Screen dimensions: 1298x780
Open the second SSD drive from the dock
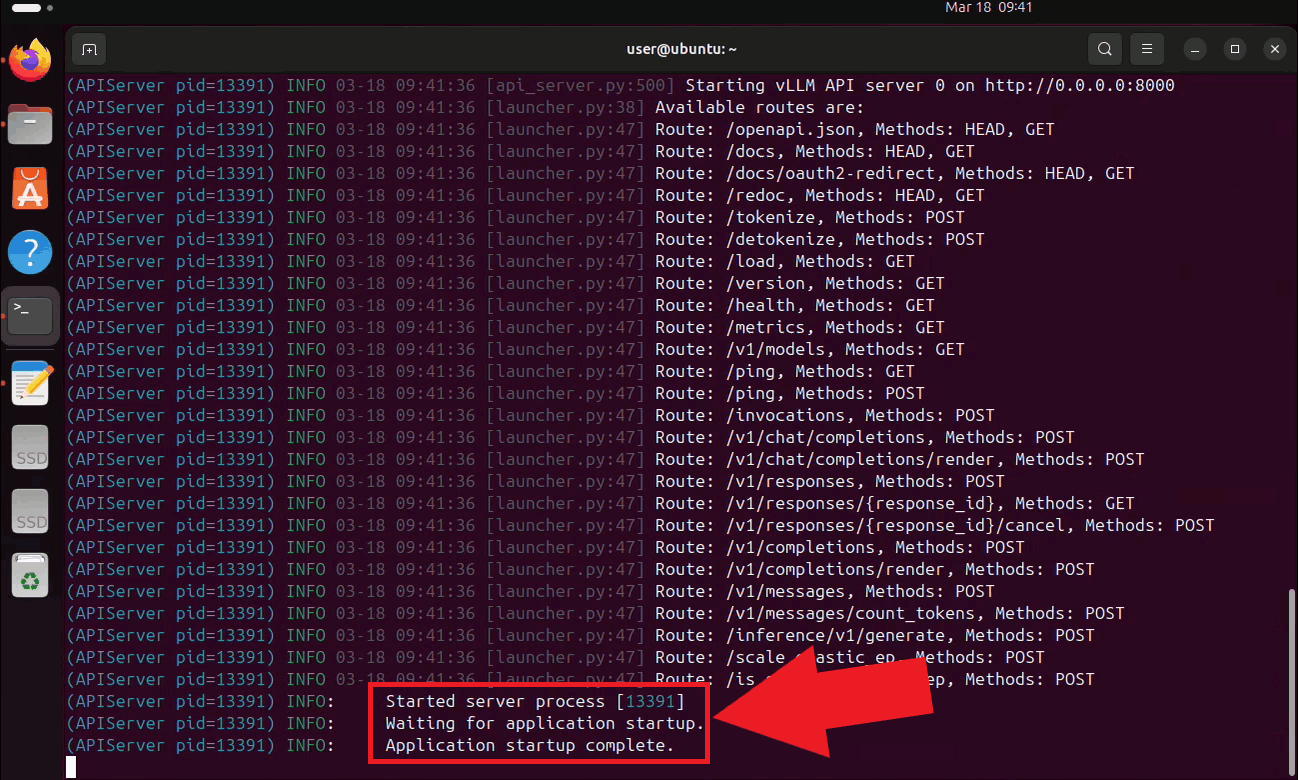tap(29, 511)
